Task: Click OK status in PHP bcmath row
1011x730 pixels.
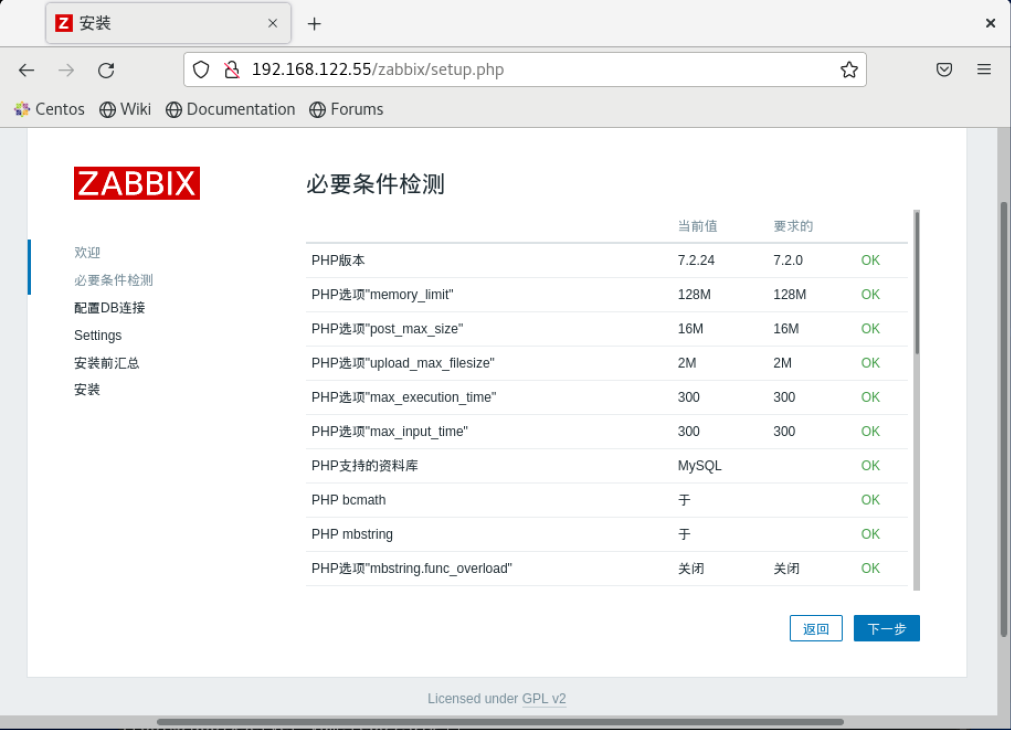Action: [x=870, y=500]
